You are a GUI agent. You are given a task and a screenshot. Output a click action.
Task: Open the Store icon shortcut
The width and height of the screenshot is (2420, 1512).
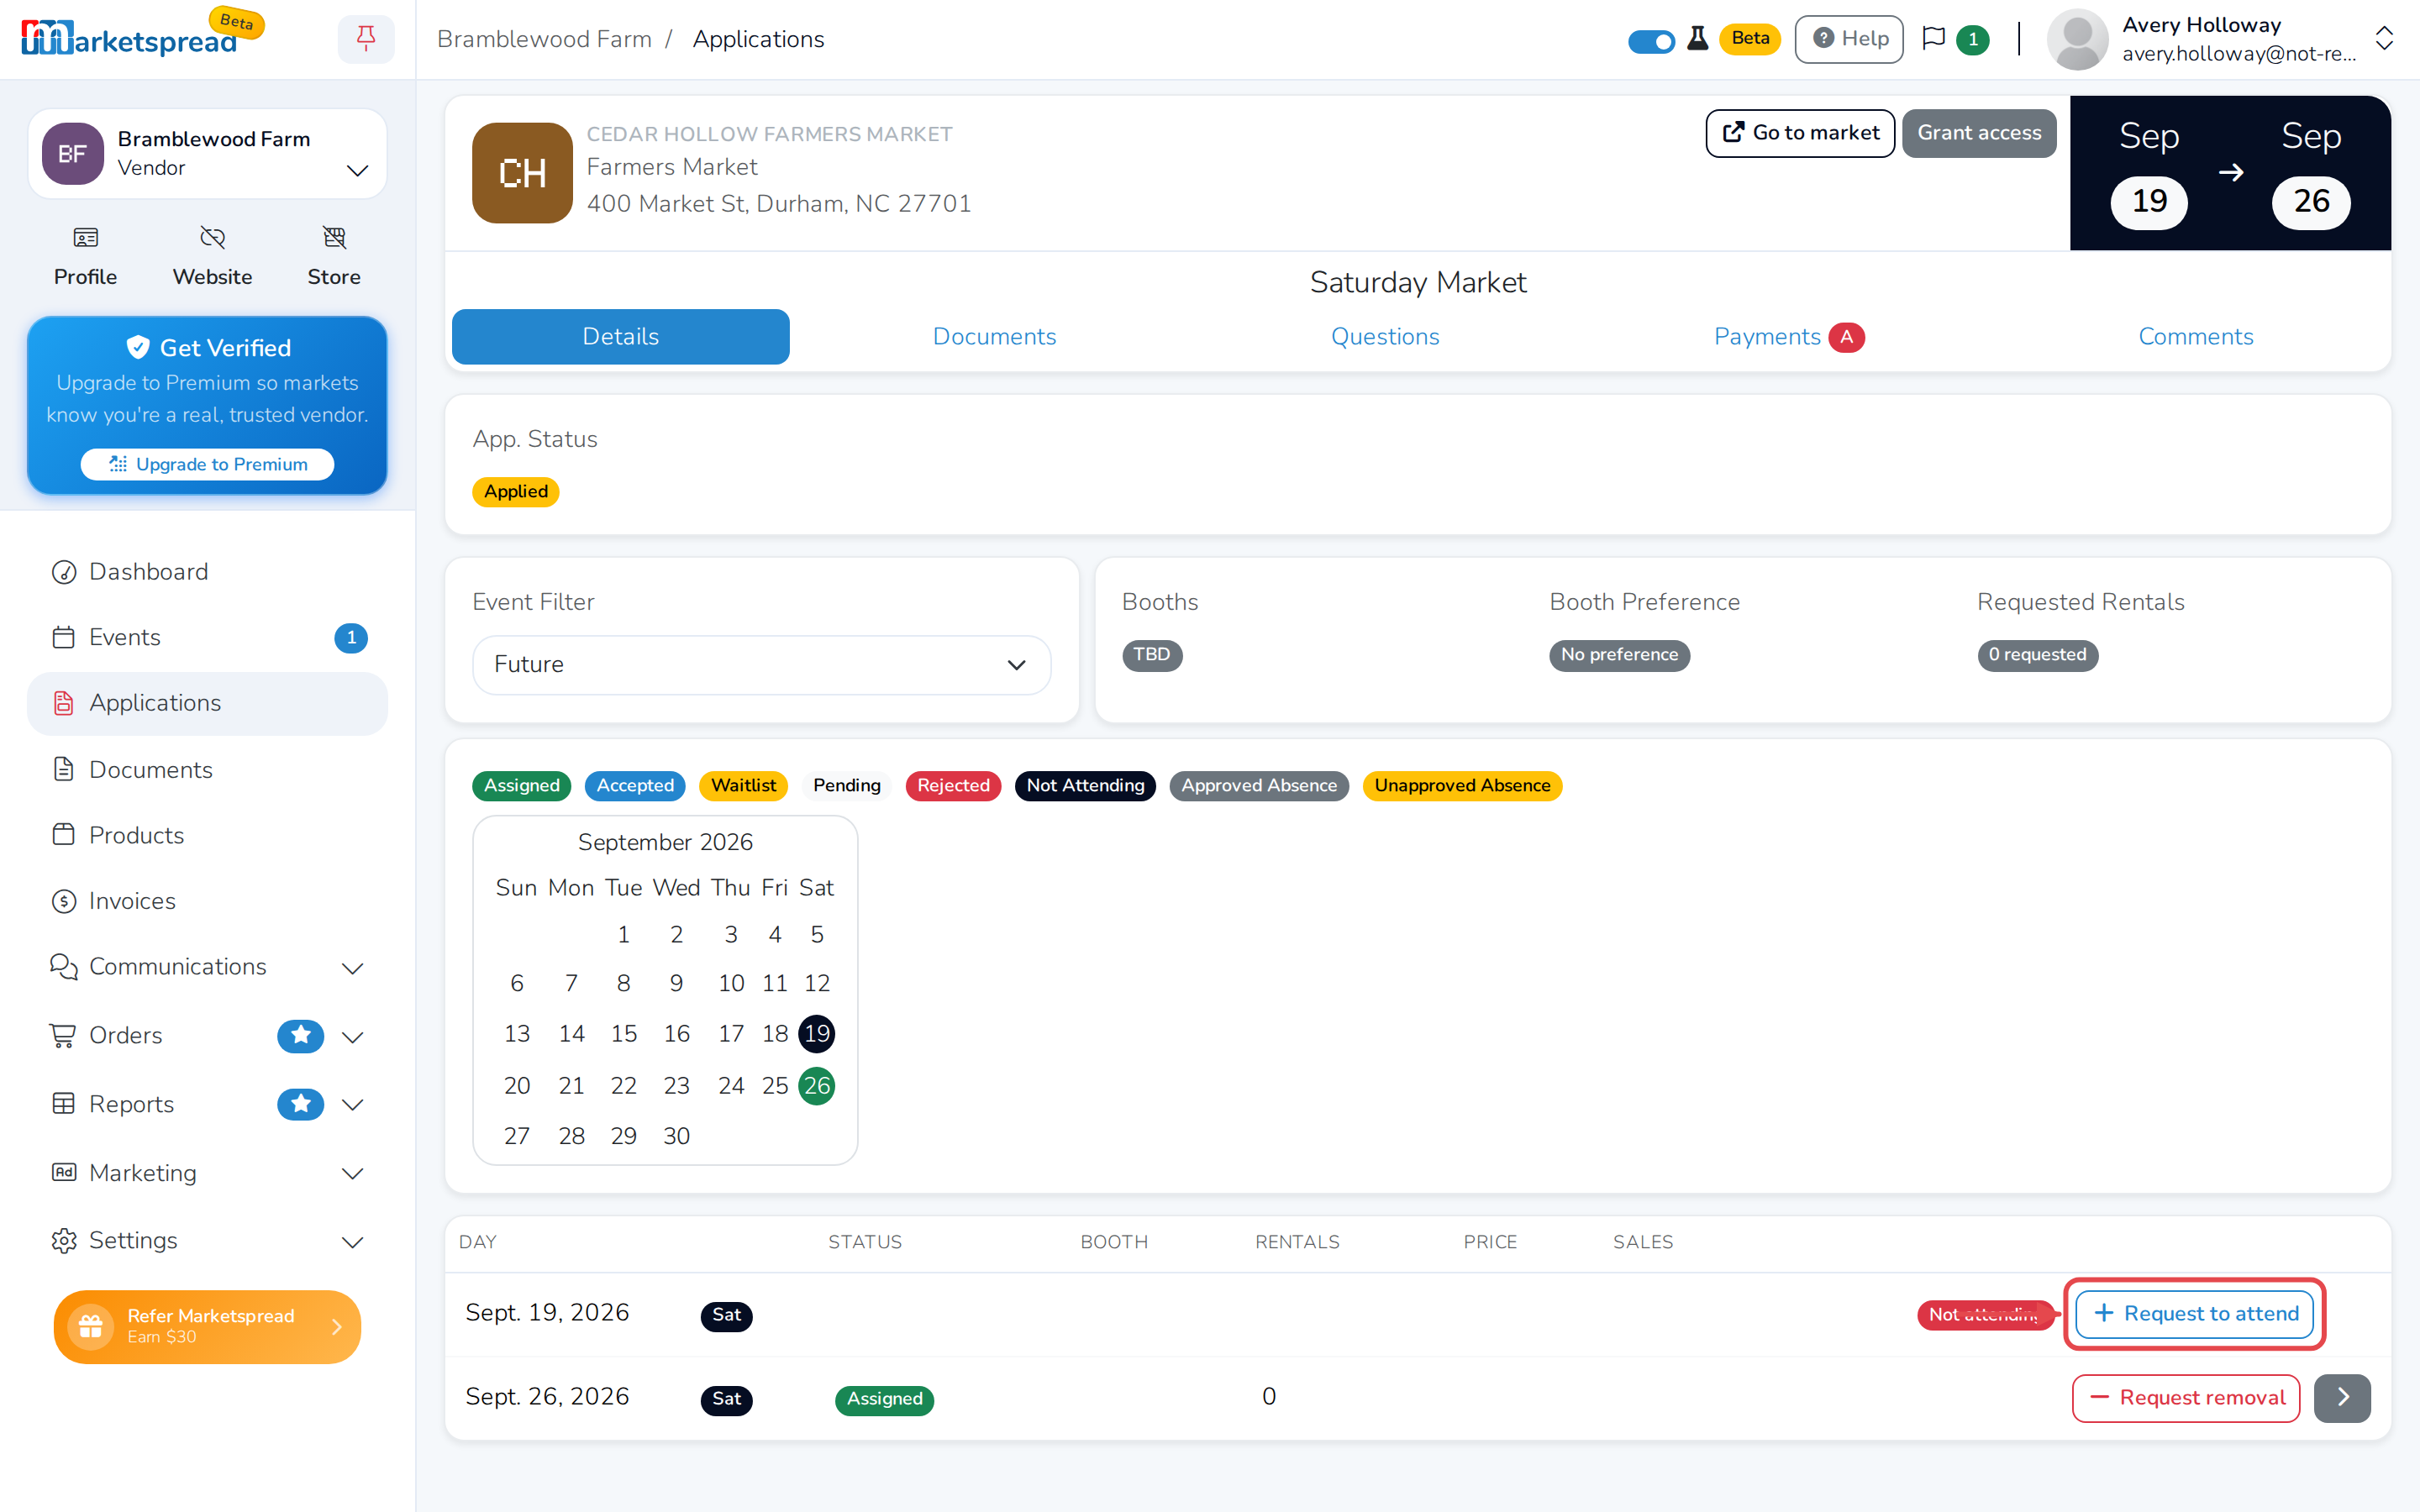tap(334, 257)
